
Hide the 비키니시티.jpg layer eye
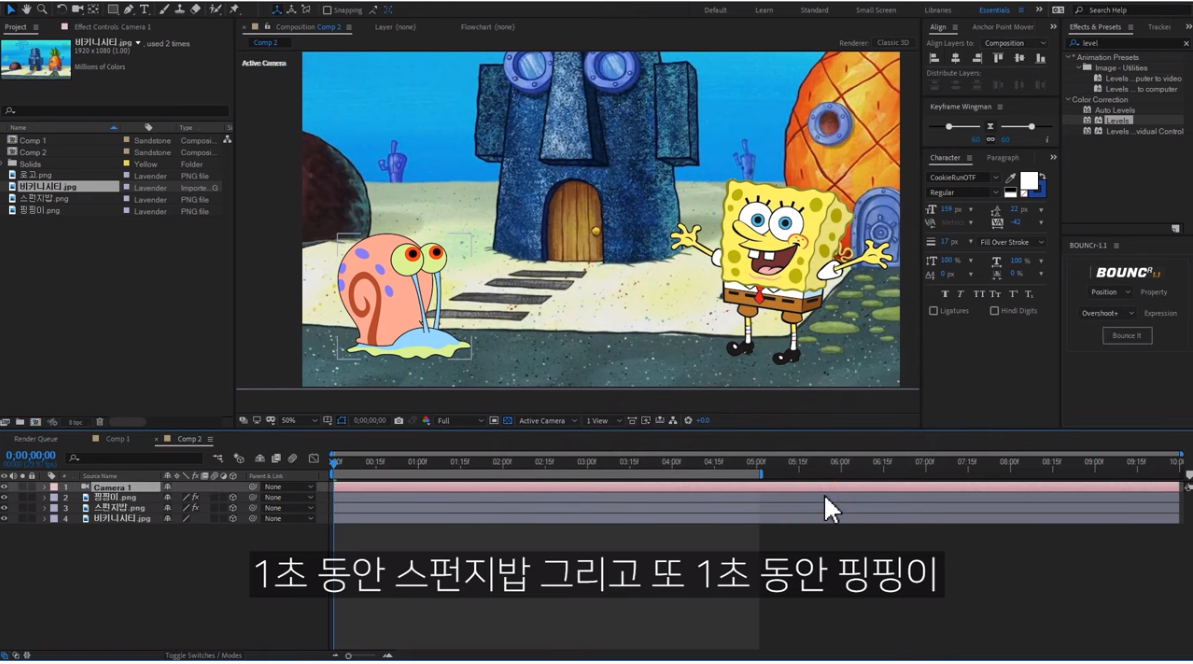coord(5,519)
